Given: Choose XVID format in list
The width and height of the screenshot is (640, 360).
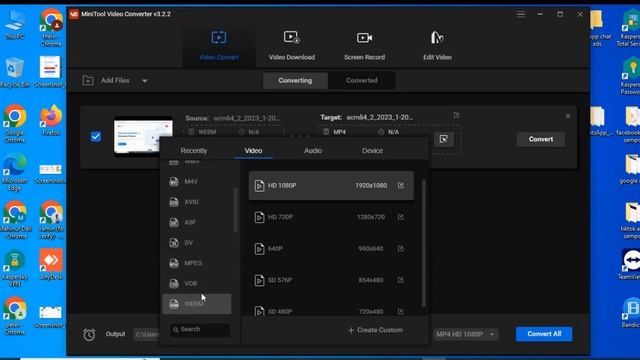Looking at the screenshot, I should click(x=197, y=202).
